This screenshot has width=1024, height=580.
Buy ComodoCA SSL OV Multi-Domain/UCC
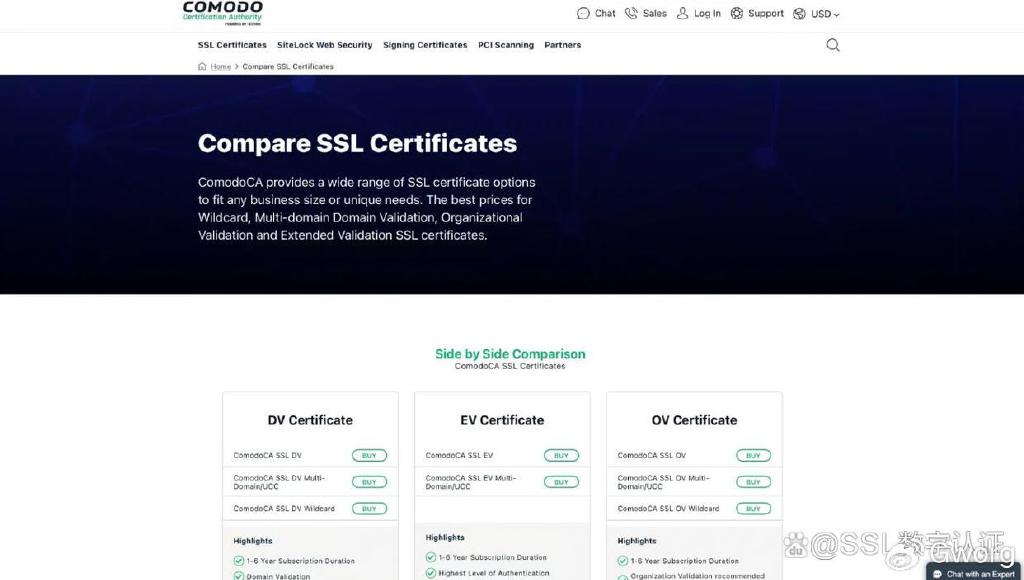pyautogui.click(x=753, y=482)
